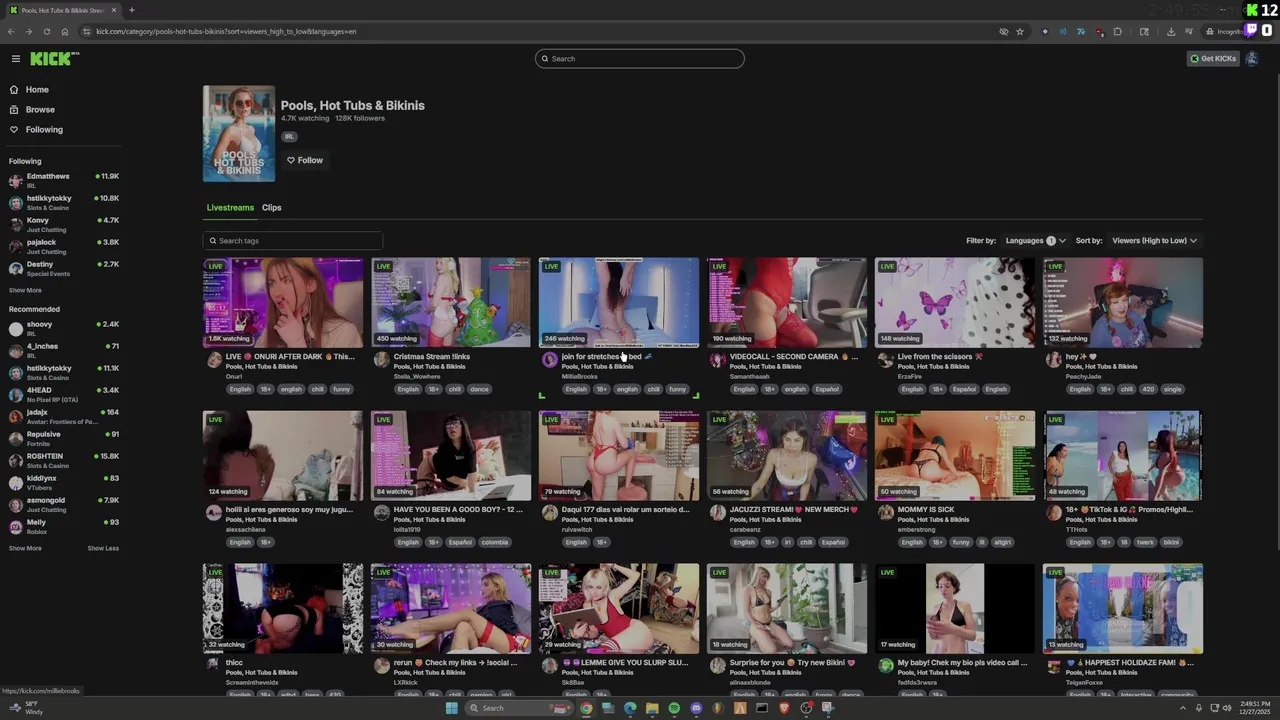Go to the browser home page

coord(64,32)
